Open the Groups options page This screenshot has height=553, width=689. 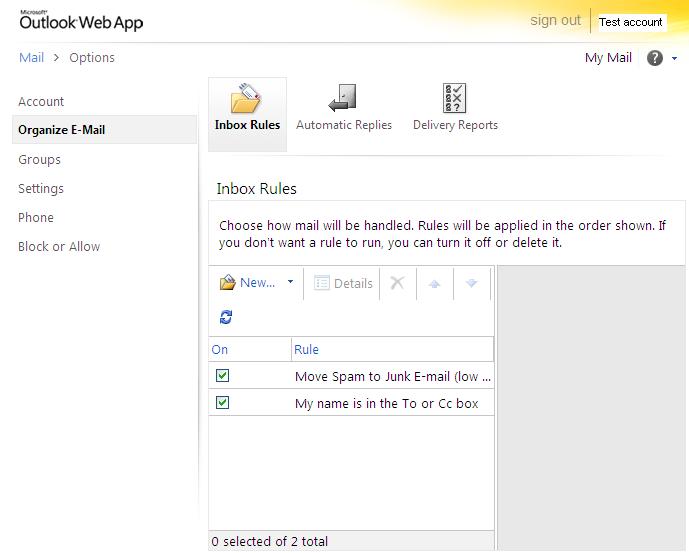[x=39, y=159]
